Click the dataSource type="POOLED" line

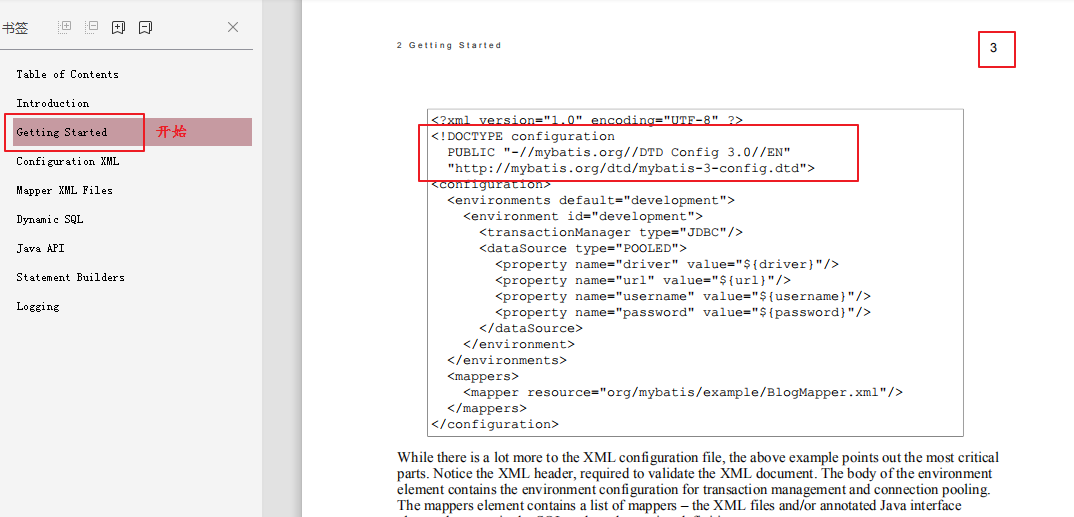(x=583, y=249)
